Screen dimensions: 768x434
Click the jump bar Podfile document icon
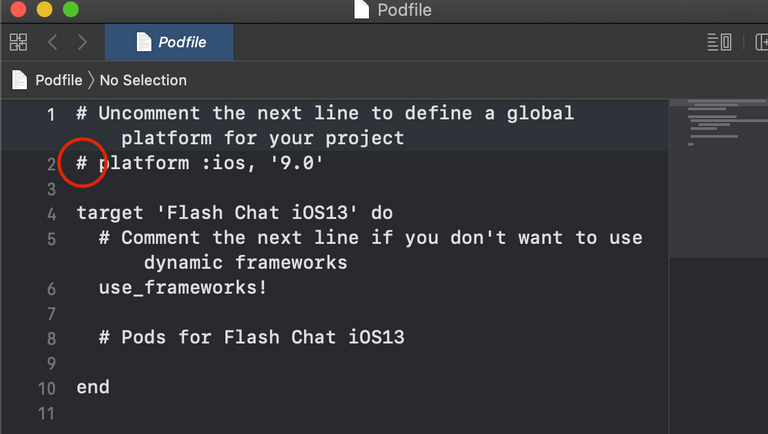click(x=20, y=80)
